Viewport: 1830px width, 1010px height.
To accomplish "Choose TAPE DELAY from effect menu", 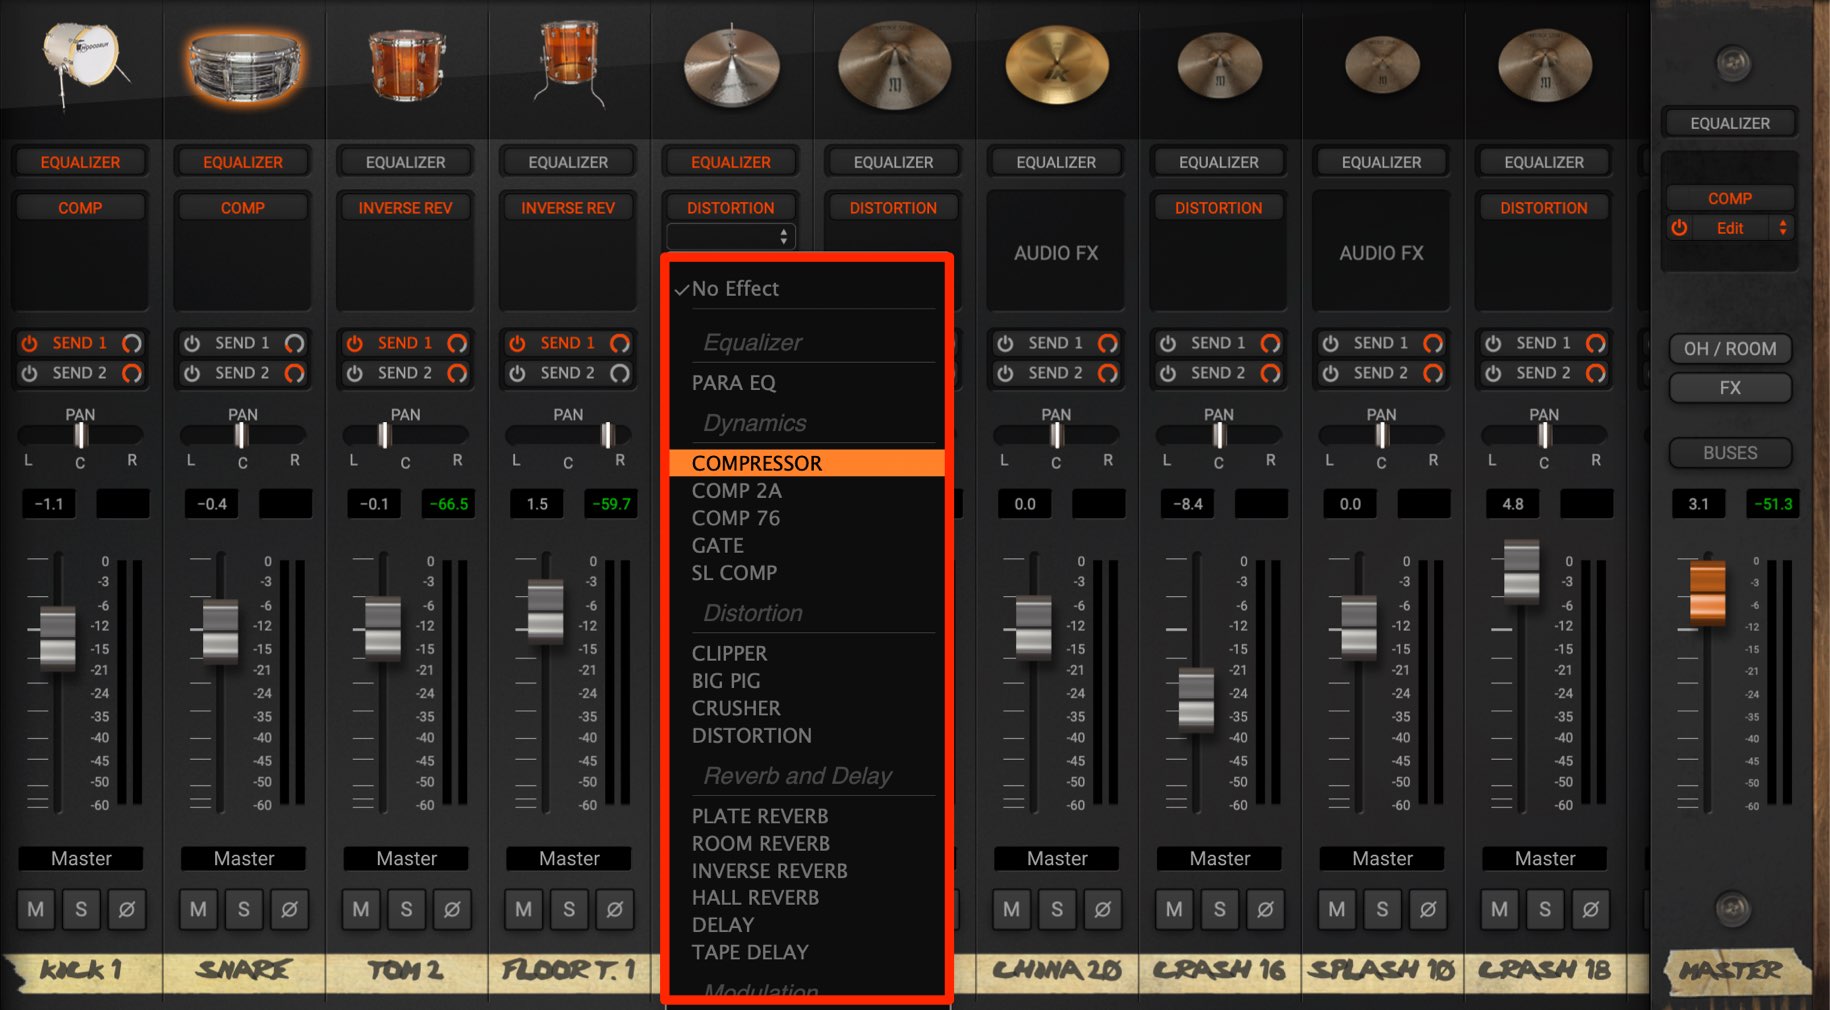I will click(x=807, y=952).
